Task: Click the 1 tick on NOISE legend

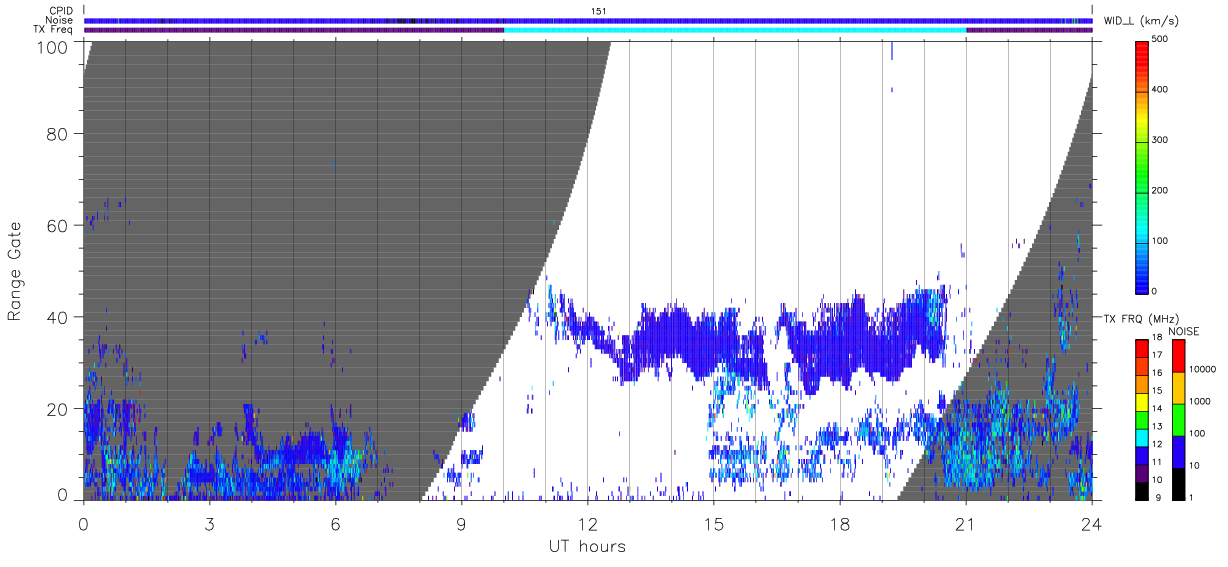Action: pyautogui.click(x=1192, y=497)
